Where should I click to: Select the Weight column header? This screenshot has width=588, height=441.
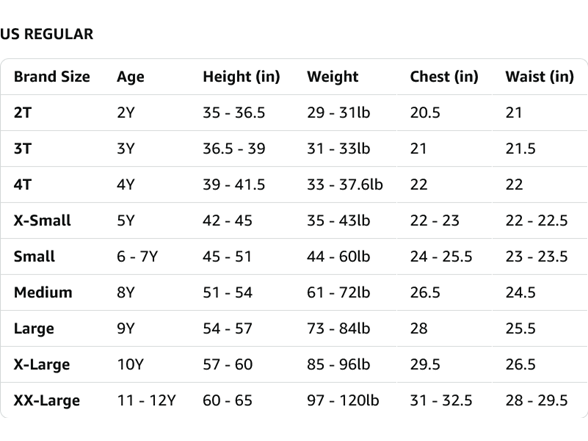(333, 77)
